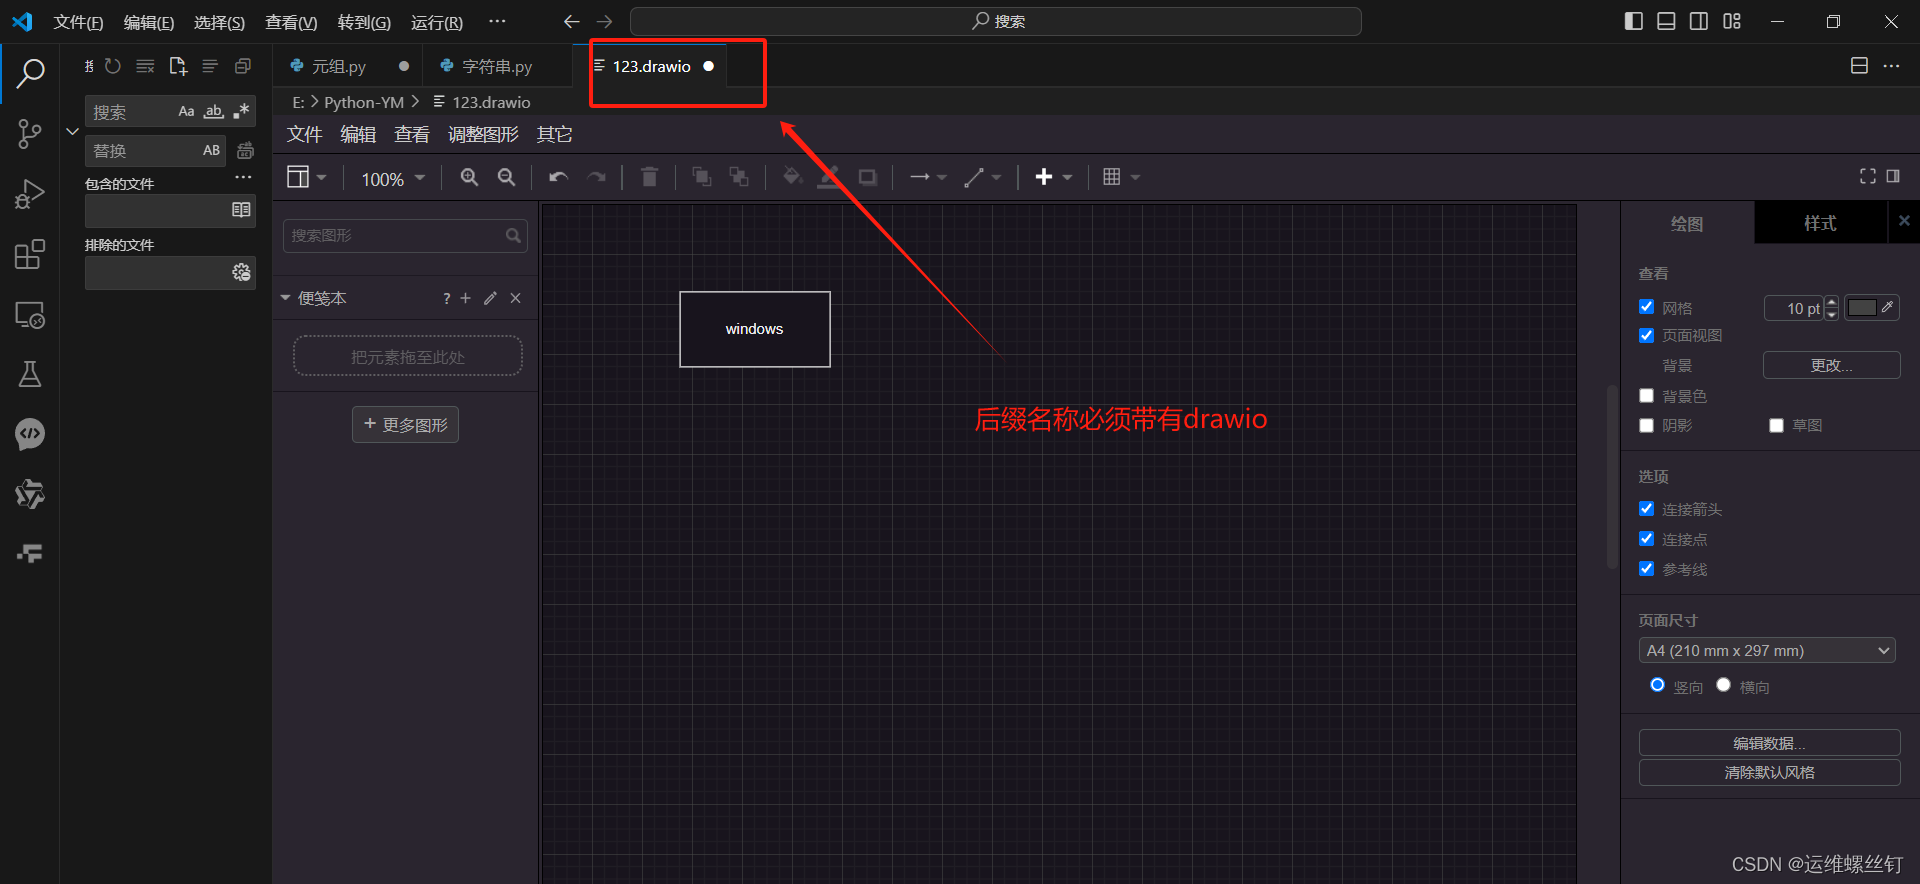Screen dimensions: 1920x884
Task: Open Extensions view
Action: (x=30, y=254)
